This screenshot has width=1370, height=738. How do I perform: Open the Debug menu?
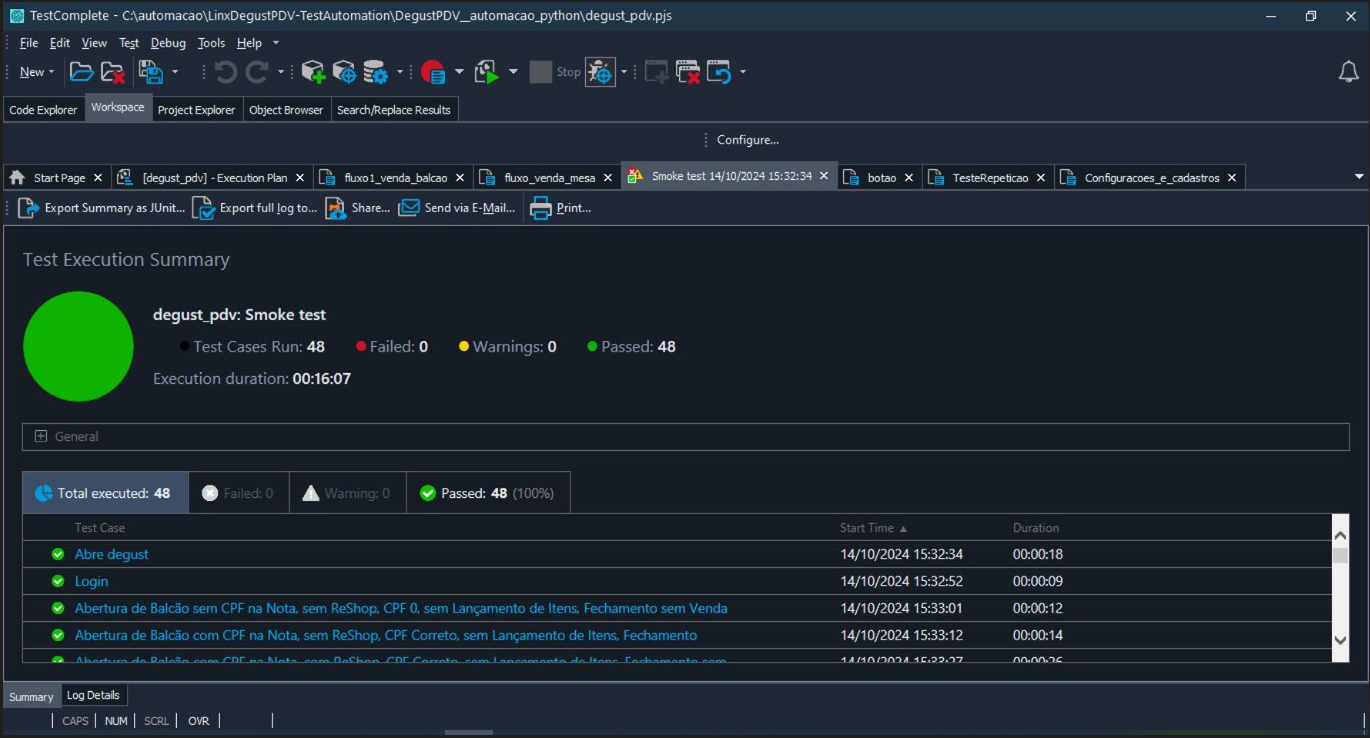tap(168, 43)
